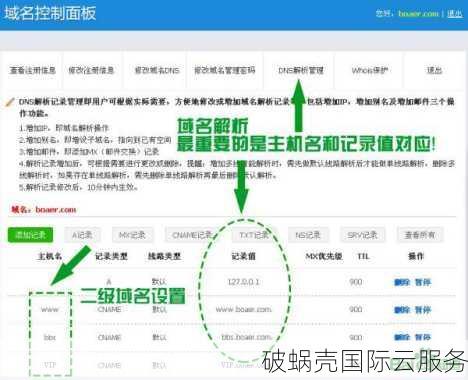The height and width of the screenshot is (380, 468).
Task: Open the 修改域名管理密码 navigation item
Action: (225, 70)
